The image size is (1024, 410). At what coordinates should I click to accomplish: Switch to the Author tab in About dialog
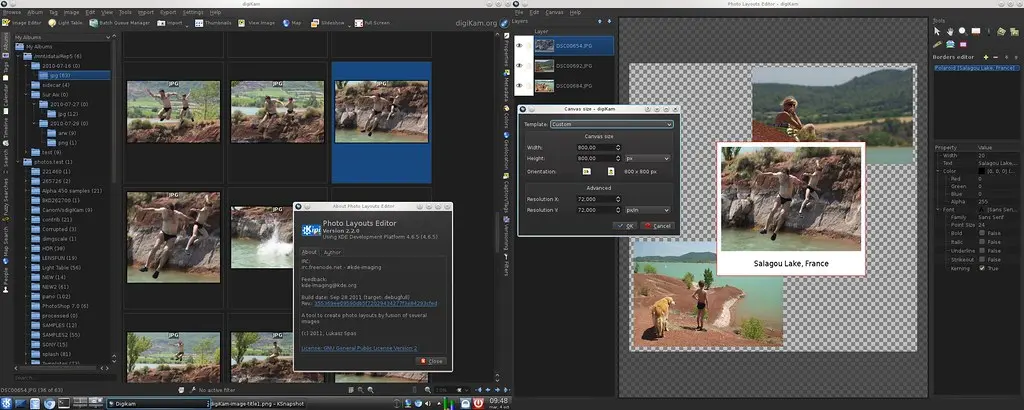click(332, 252)
